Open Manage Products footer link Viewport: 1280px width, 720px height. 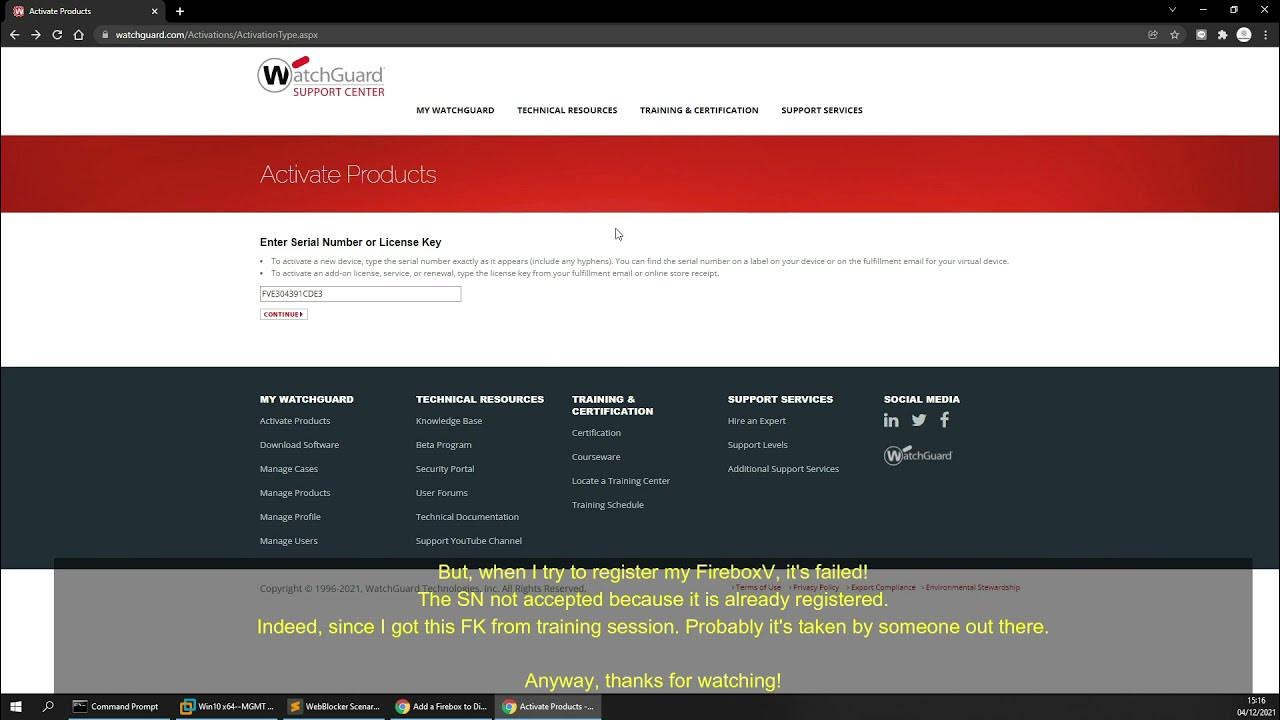[x=295, y=493]
